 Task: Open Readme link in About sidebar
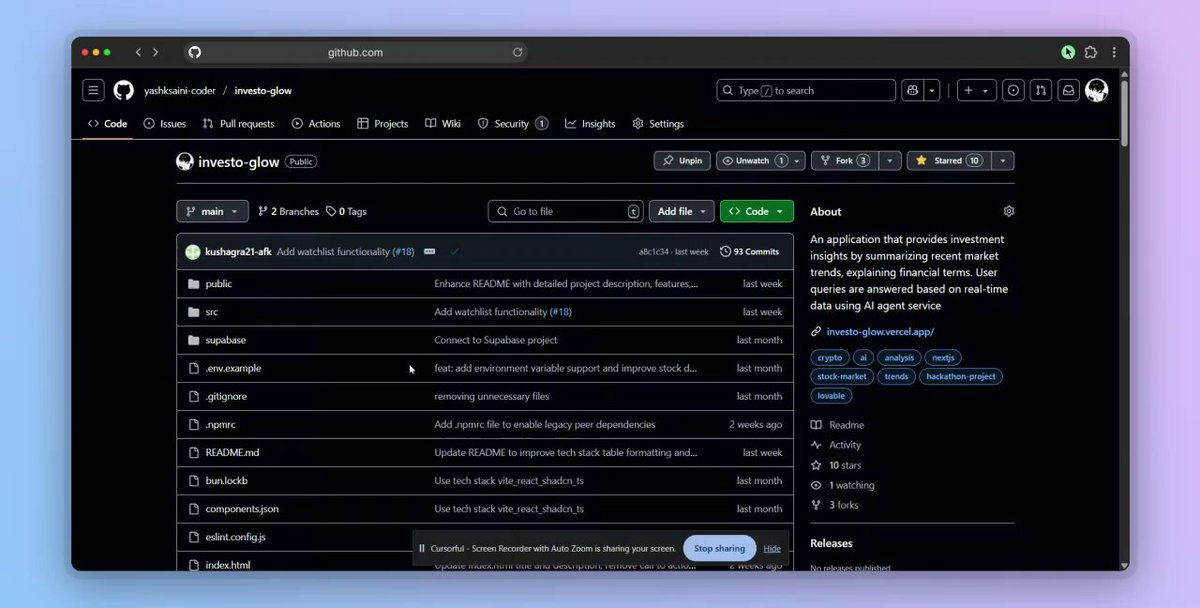pos(838,425)
